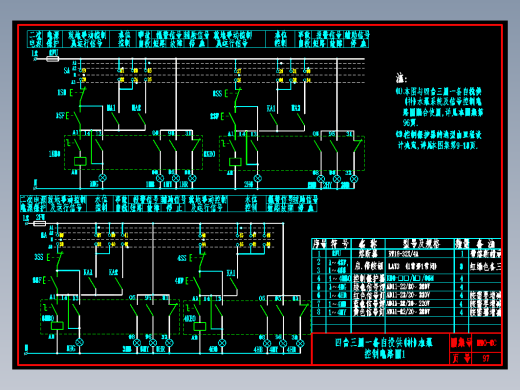Select the '红色信号灯' name cell
This screenshot has width=520, height=390.
coord(368,295)
